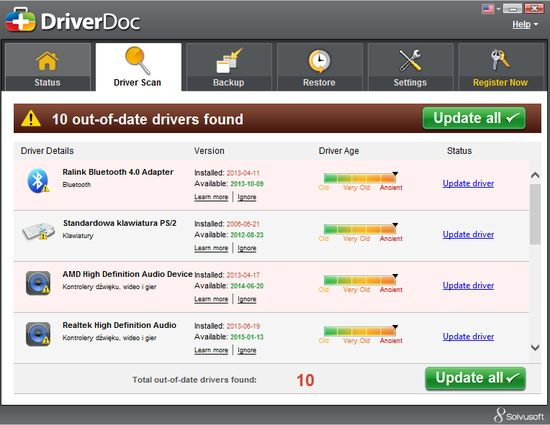Click the DriverDoc logo icon
550x425 pixels.
click(20, 20)
